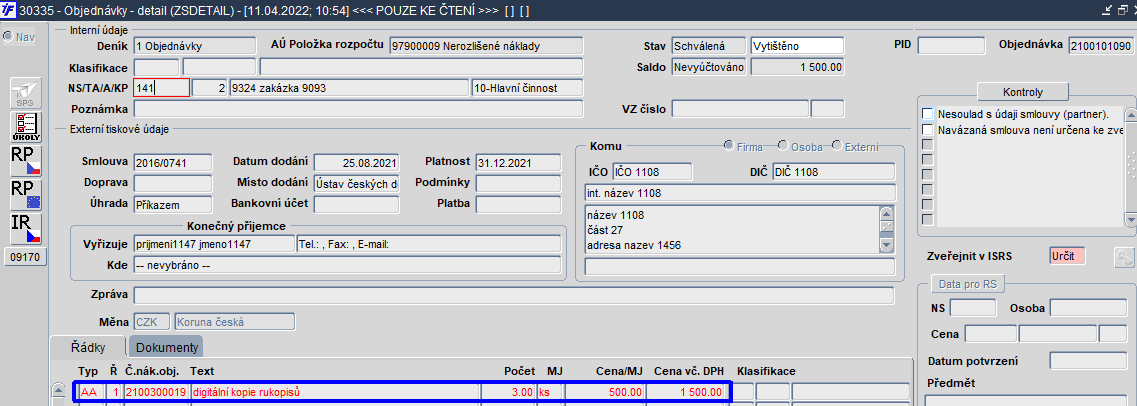This screenshot has width=1137, height=406.
Task: Click the Určit field for Zveřejnit v ISRS
Action: coord(1067,256)
